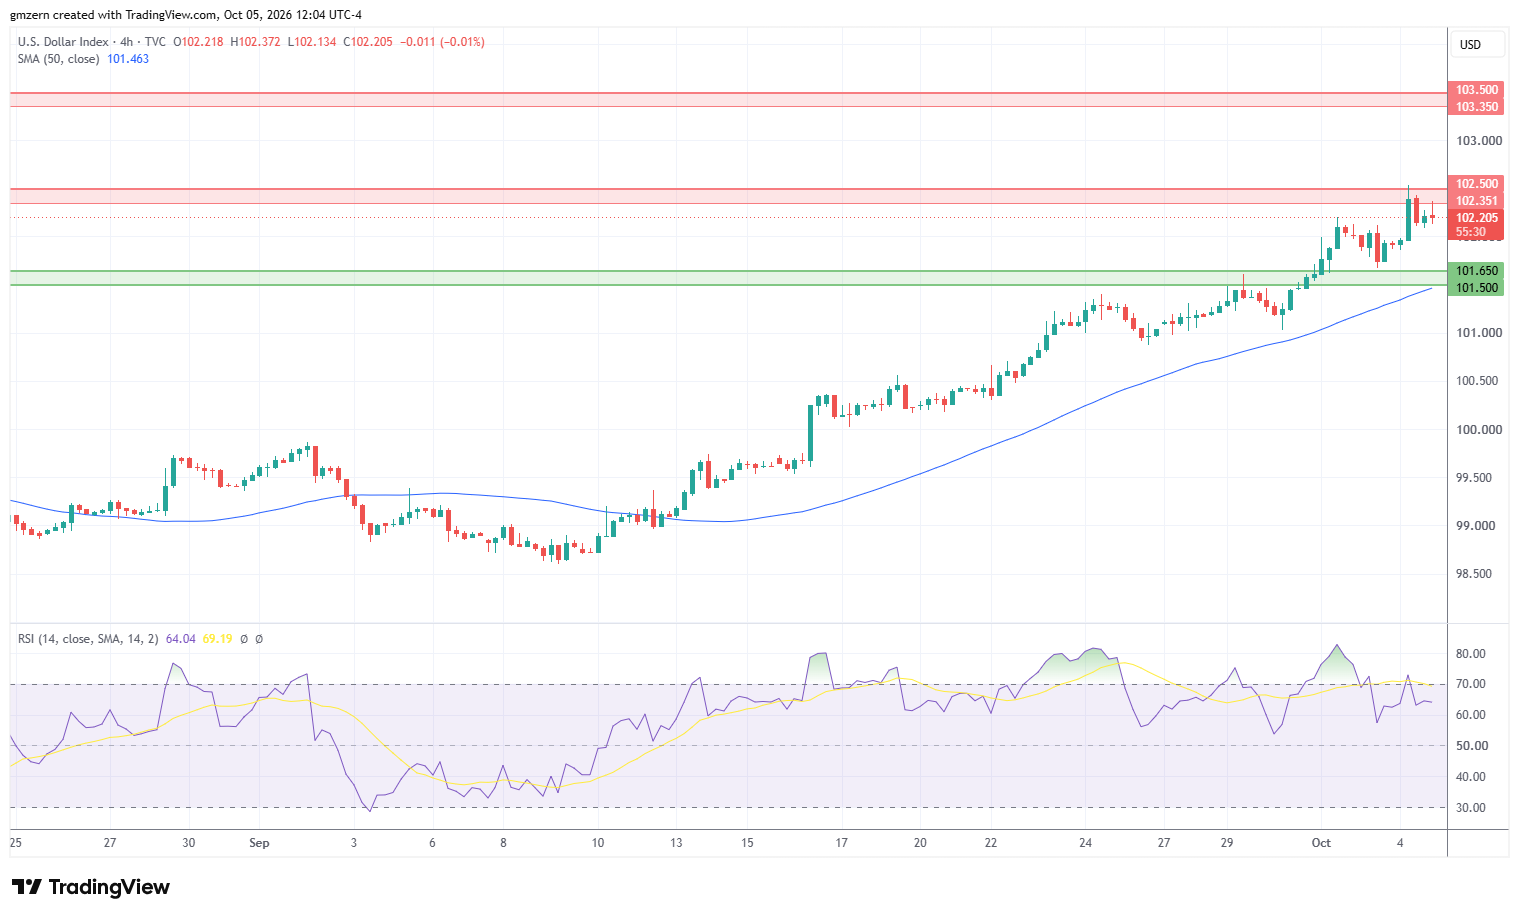Click the 101.500 support price label
1519x917 pixels.
pyautogui.click(x=1477, y=288)
